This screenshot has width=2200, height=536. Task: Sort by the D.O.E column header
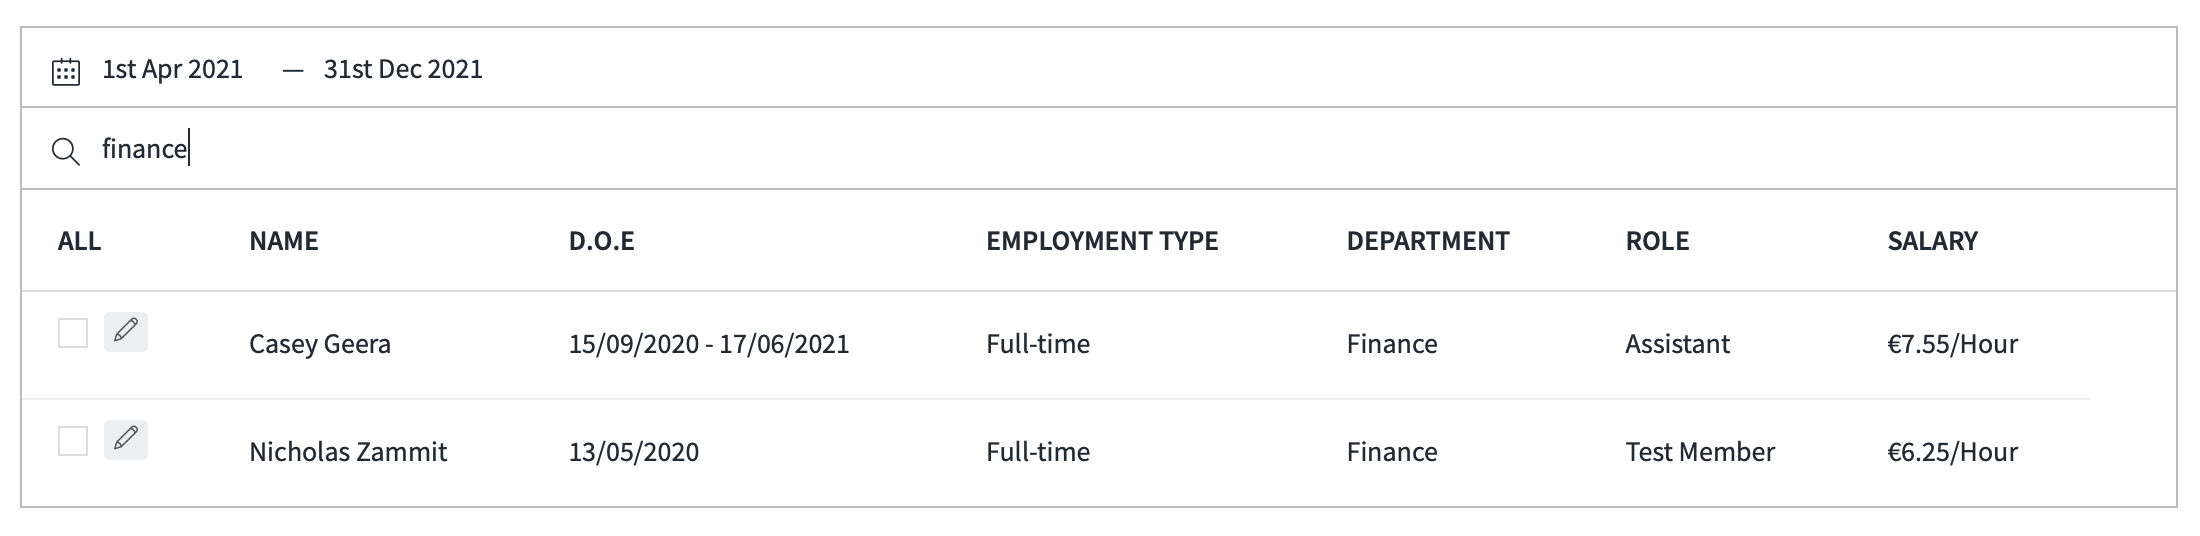click(x=602, y=241)
